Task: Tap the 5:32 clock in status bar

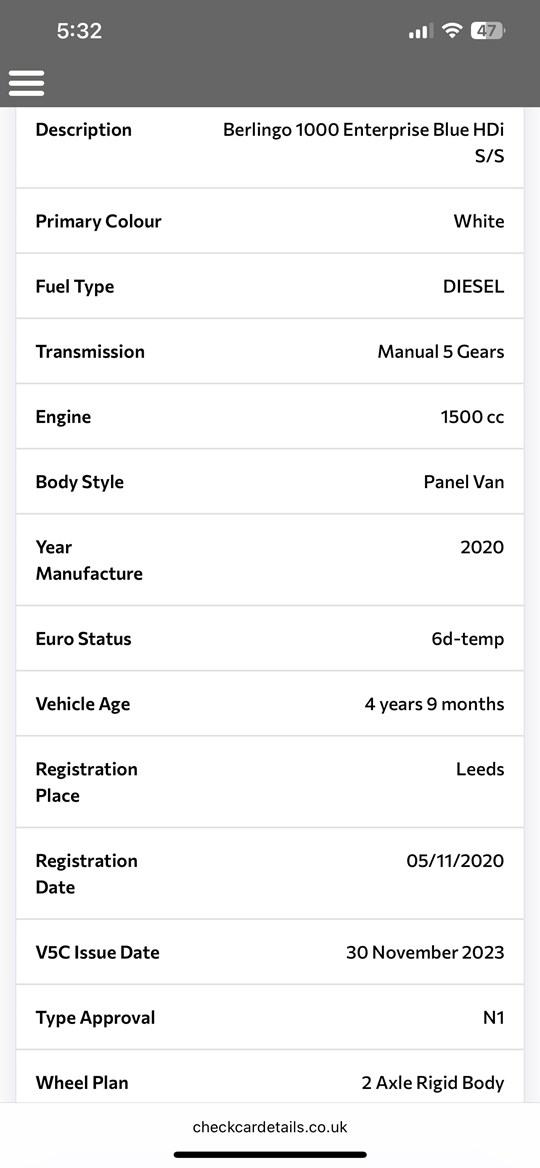Action: (79, 31)
